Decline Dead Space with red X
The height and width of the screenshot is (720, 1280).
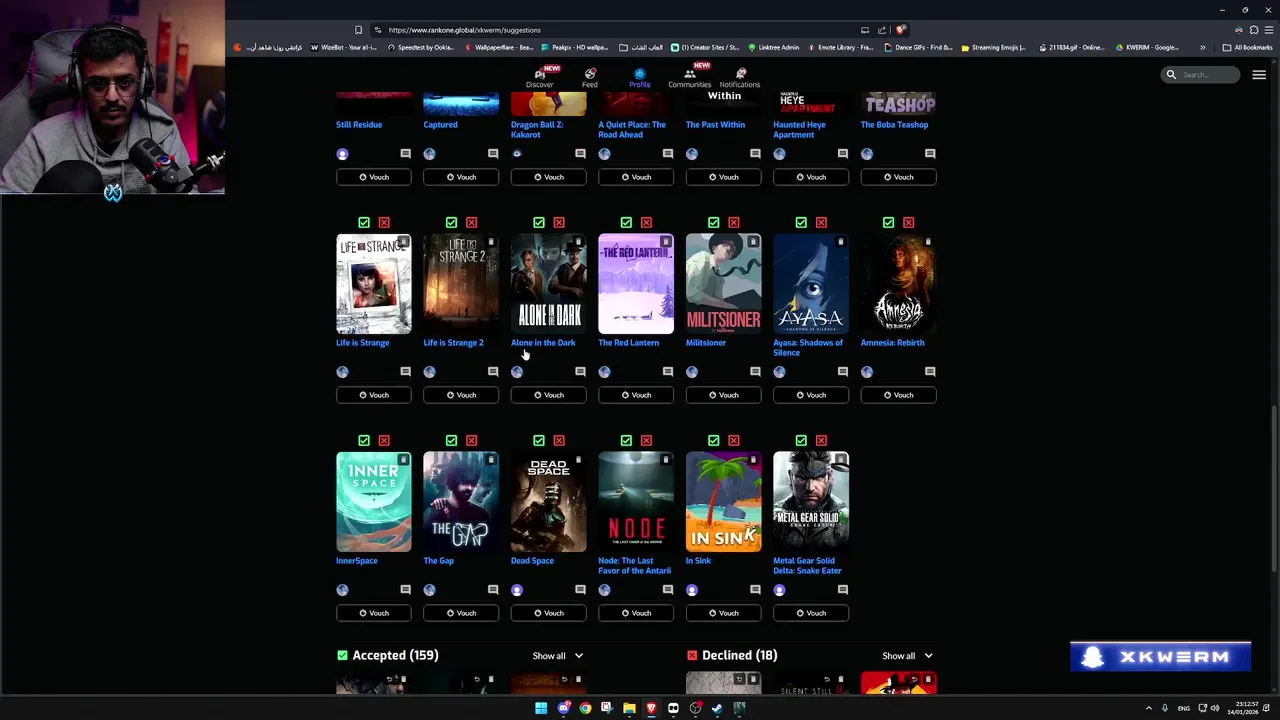[559, 440]
